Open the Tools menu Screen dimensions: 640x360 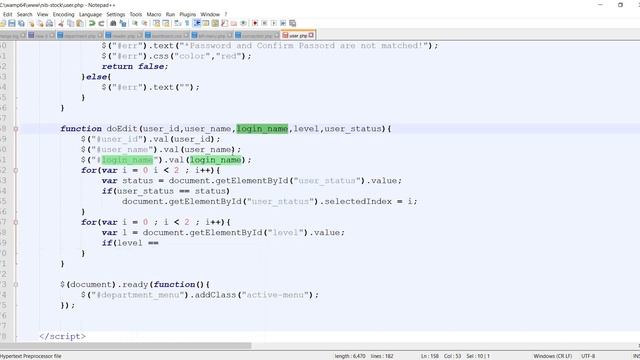pyautogui.click(x=136, y=14)
